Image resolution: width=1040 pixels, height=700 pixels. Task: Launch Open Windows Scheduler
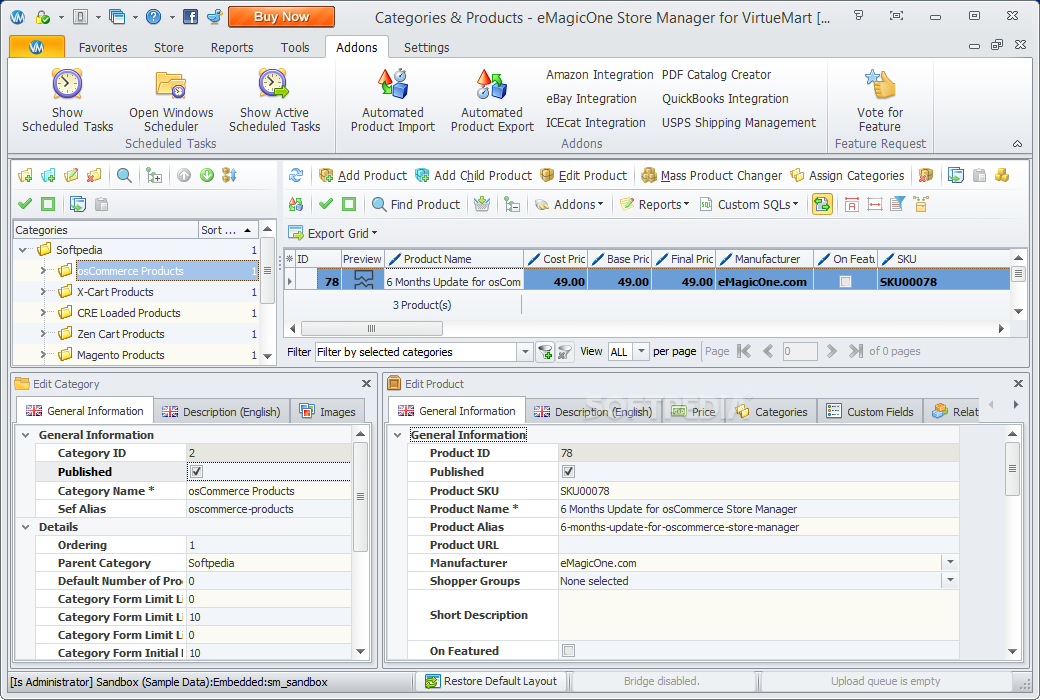coord(171,101)
